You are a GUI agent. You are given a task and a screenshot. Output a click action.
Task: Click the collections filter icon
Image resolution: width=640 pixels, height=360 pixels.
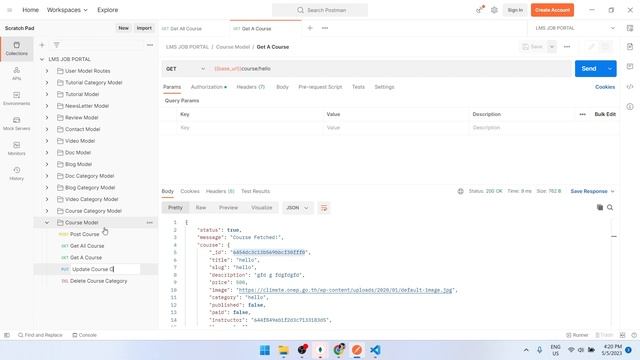(x=56, y=45)
